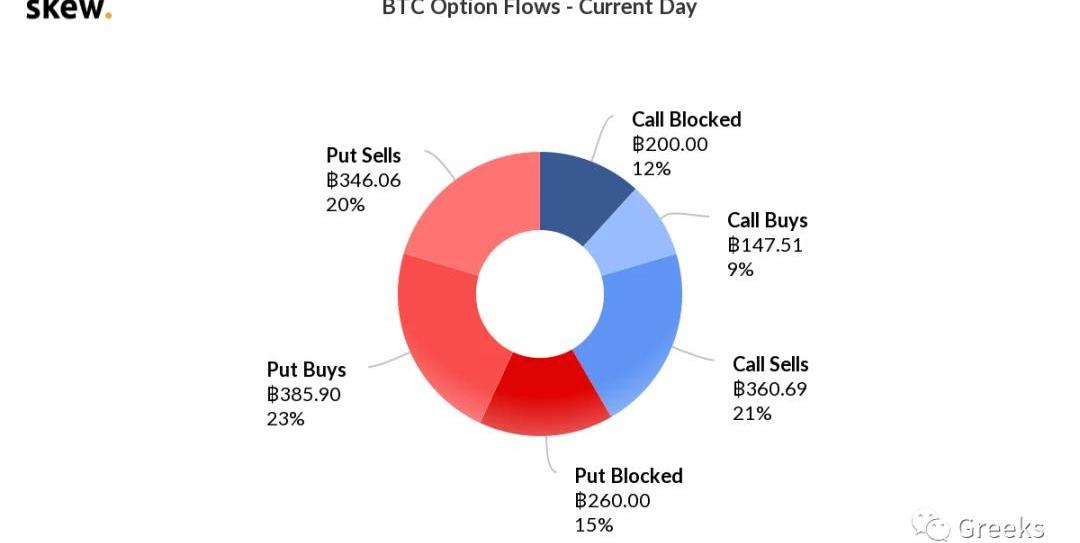The image size is (1080, 543).
Task: Click the ₿385.90 value
Action: pos(304,394)
